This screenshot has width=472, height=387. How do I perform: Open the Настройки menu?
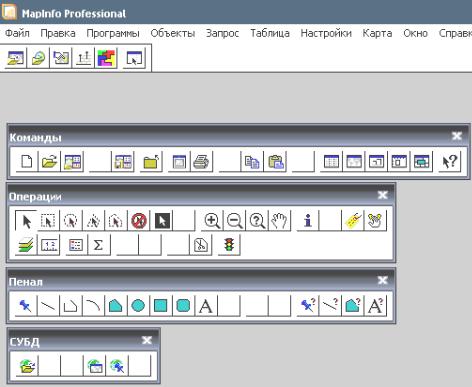(x=326, y=33)
